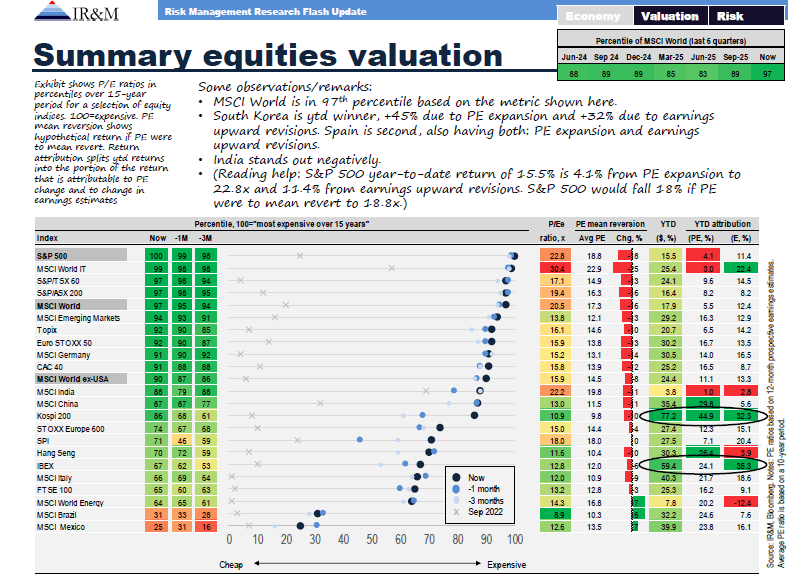Select the MSCI China row label
The height and width of the screenshot is (575, 788).
(x=57, y=404)
